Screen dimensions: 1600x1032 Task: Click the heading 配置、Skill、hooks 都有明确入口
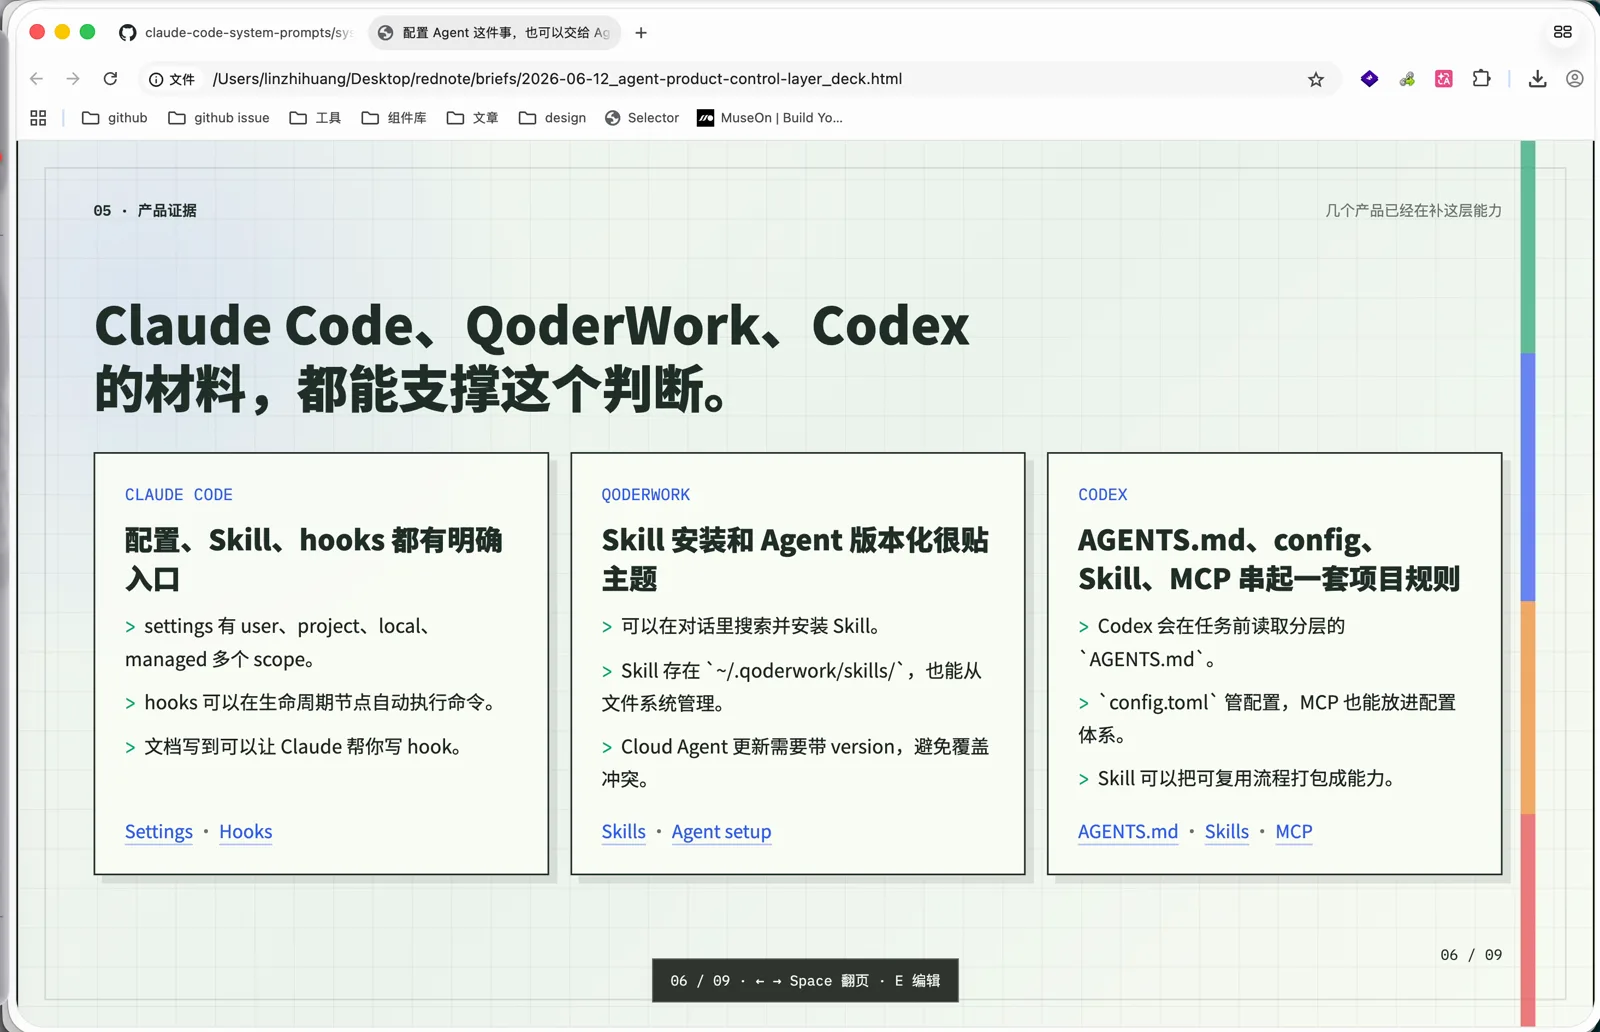pyautogui.click(x=314, y=559)
